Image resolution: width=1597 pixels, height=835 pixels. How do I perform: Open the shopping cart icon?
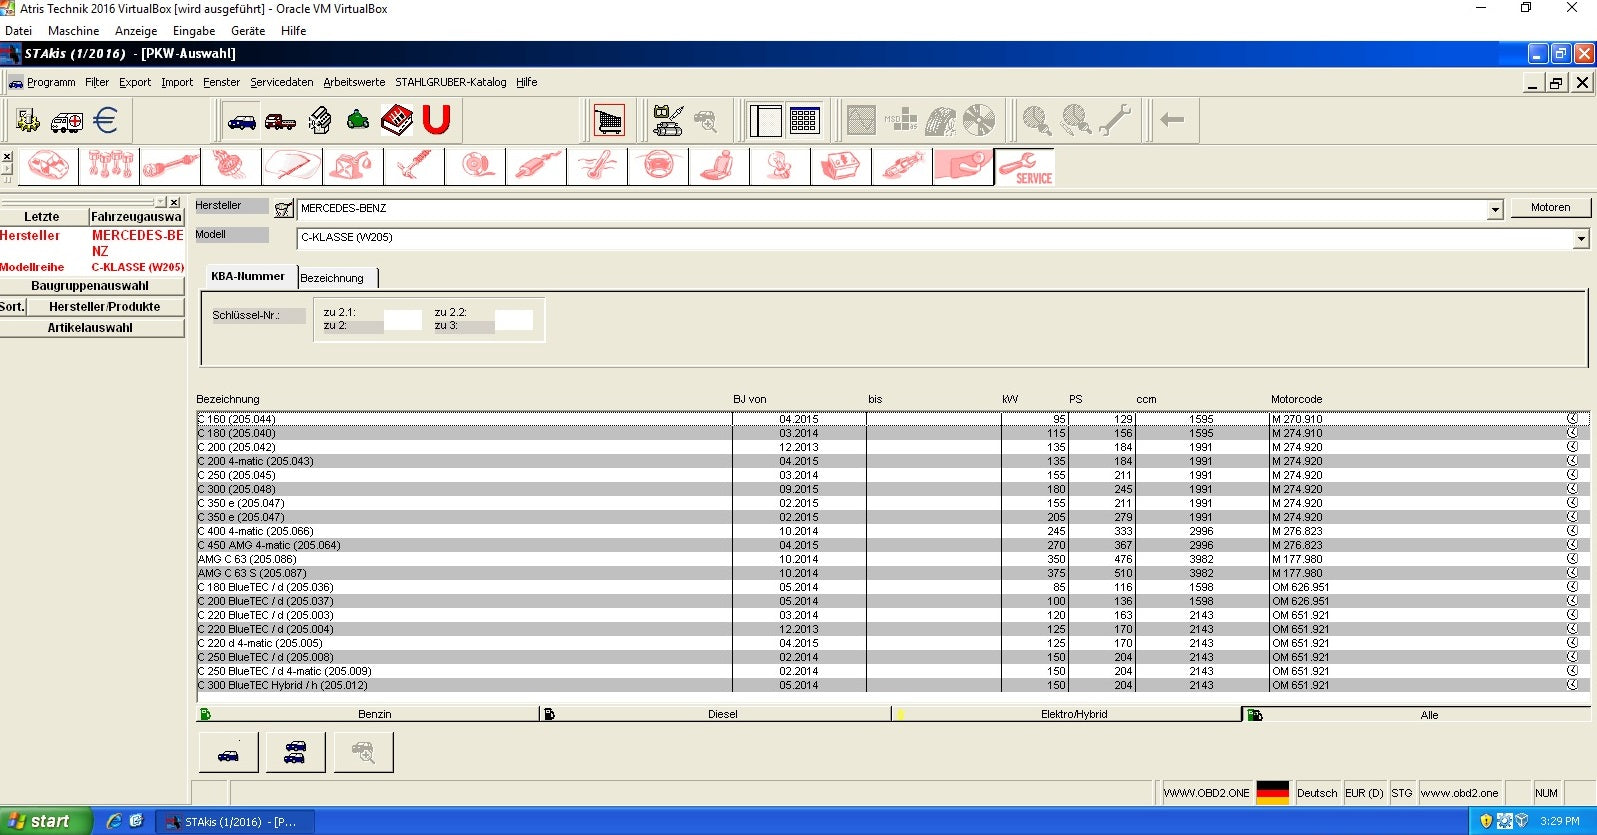tap(609, 121)
